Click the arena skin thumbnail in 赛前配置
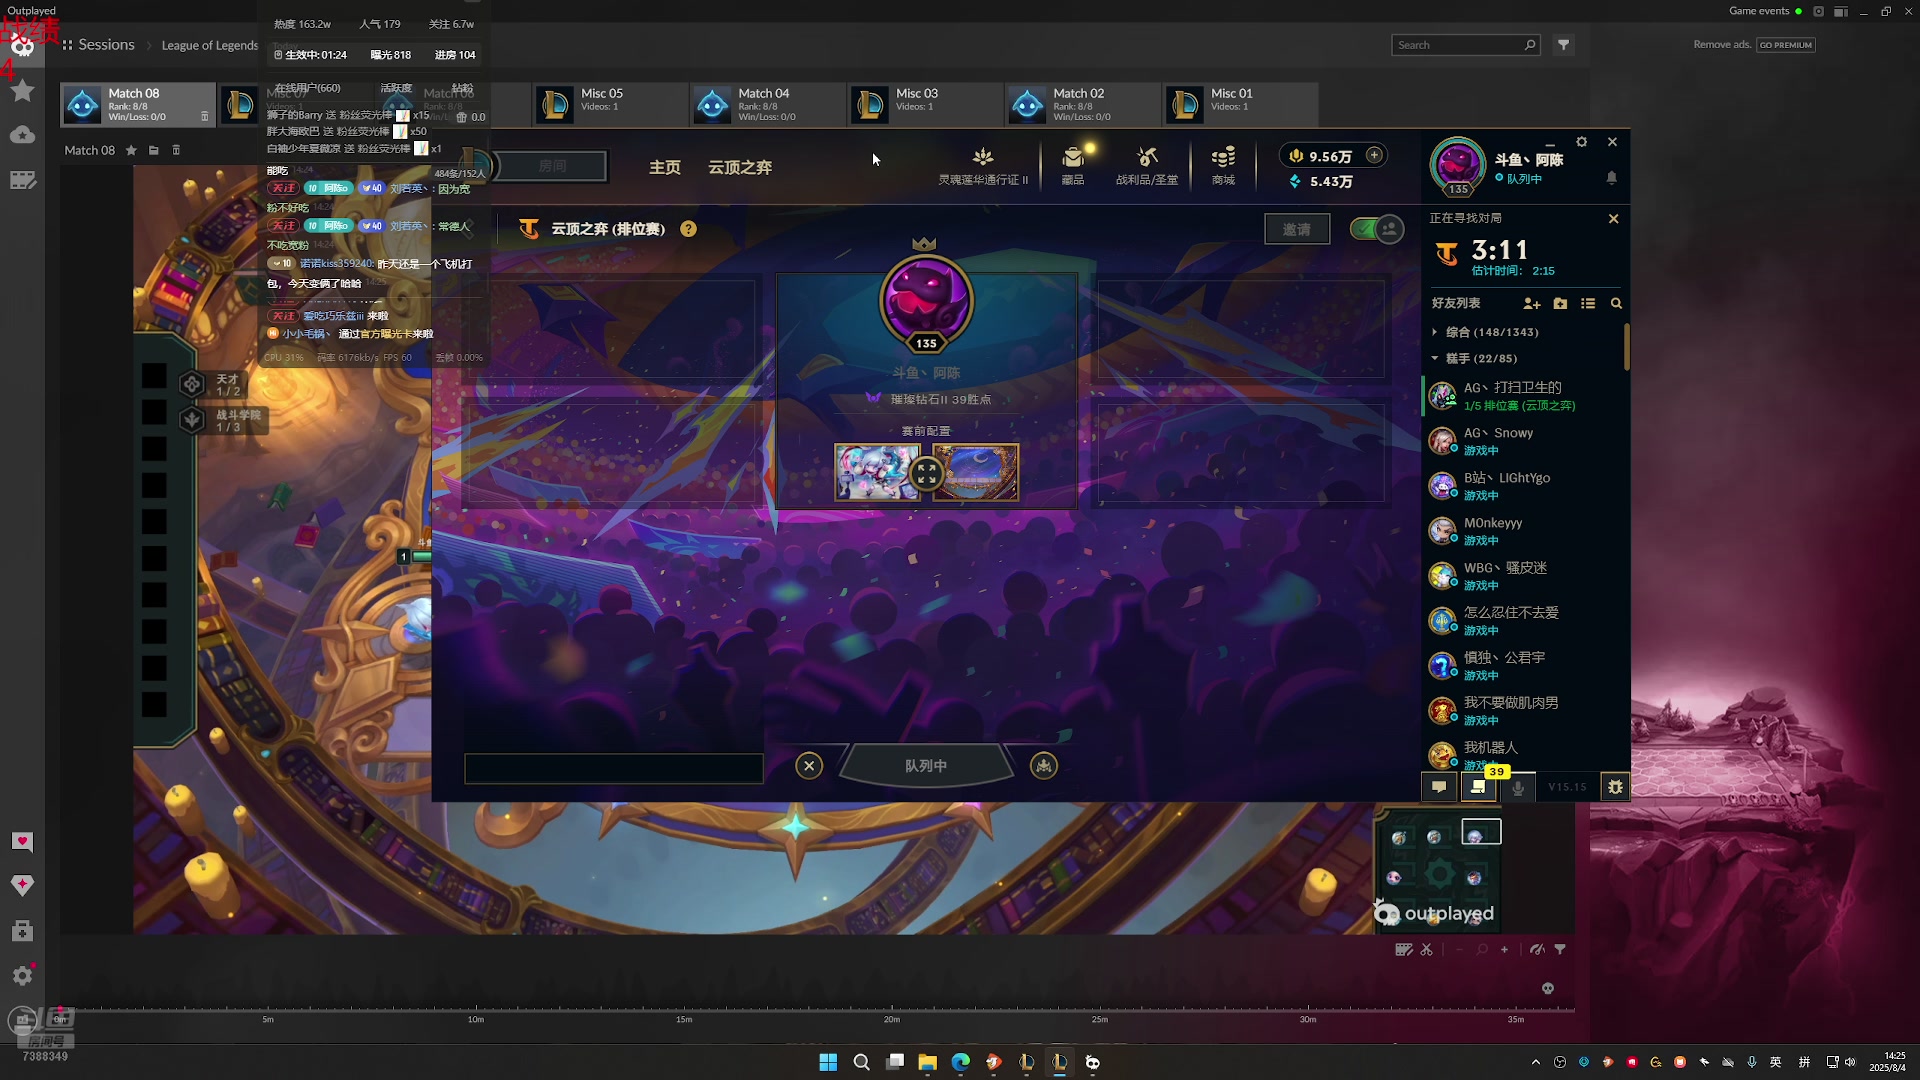 pyautogui.click(x=976, y=472)
